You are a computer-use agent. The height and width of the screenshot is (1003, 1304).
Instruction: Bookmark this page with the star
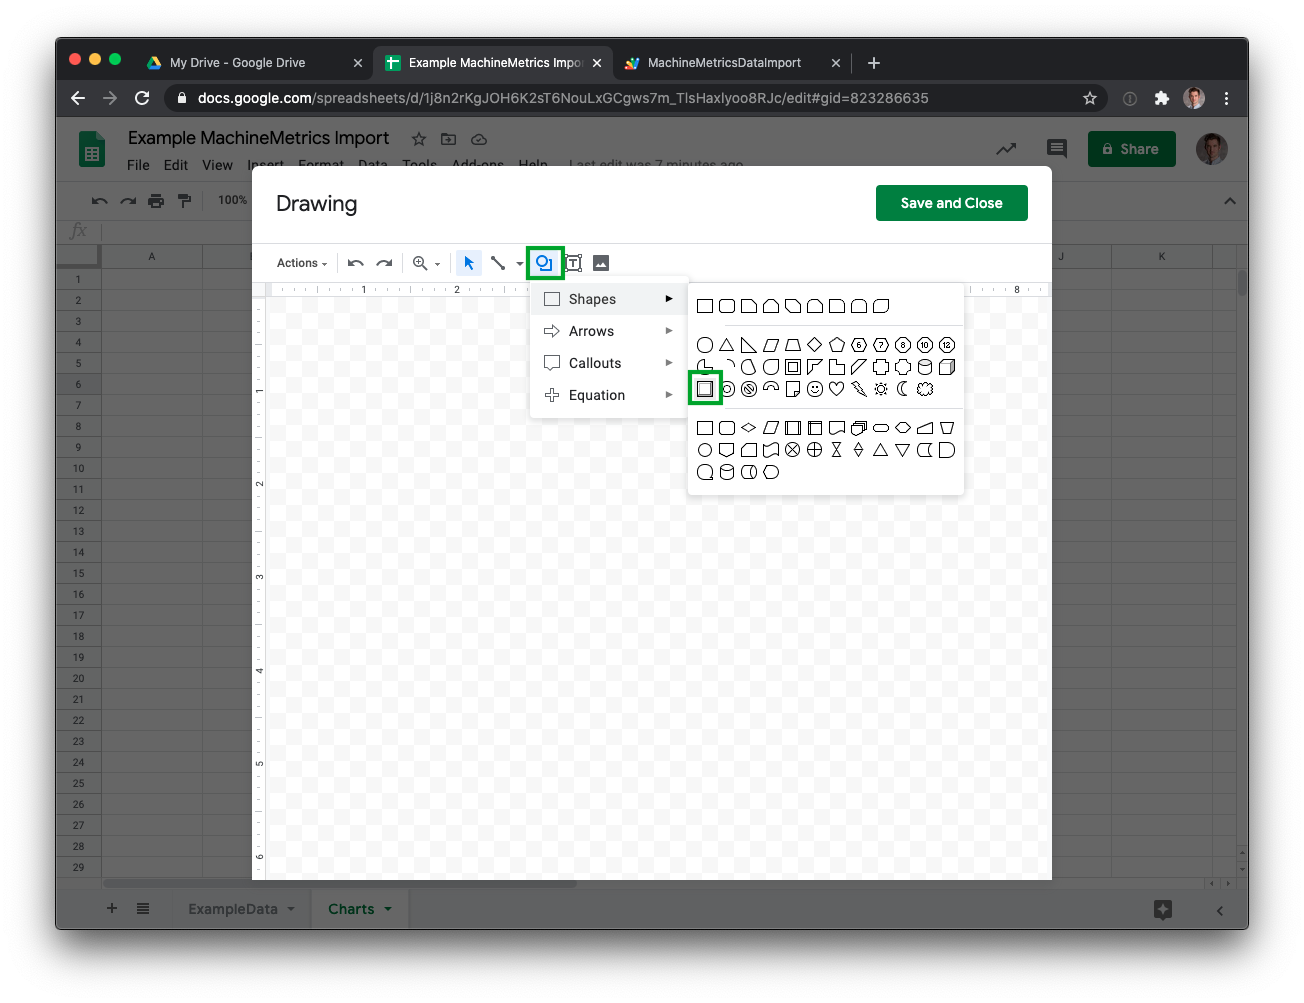(x=1090, y=98)
